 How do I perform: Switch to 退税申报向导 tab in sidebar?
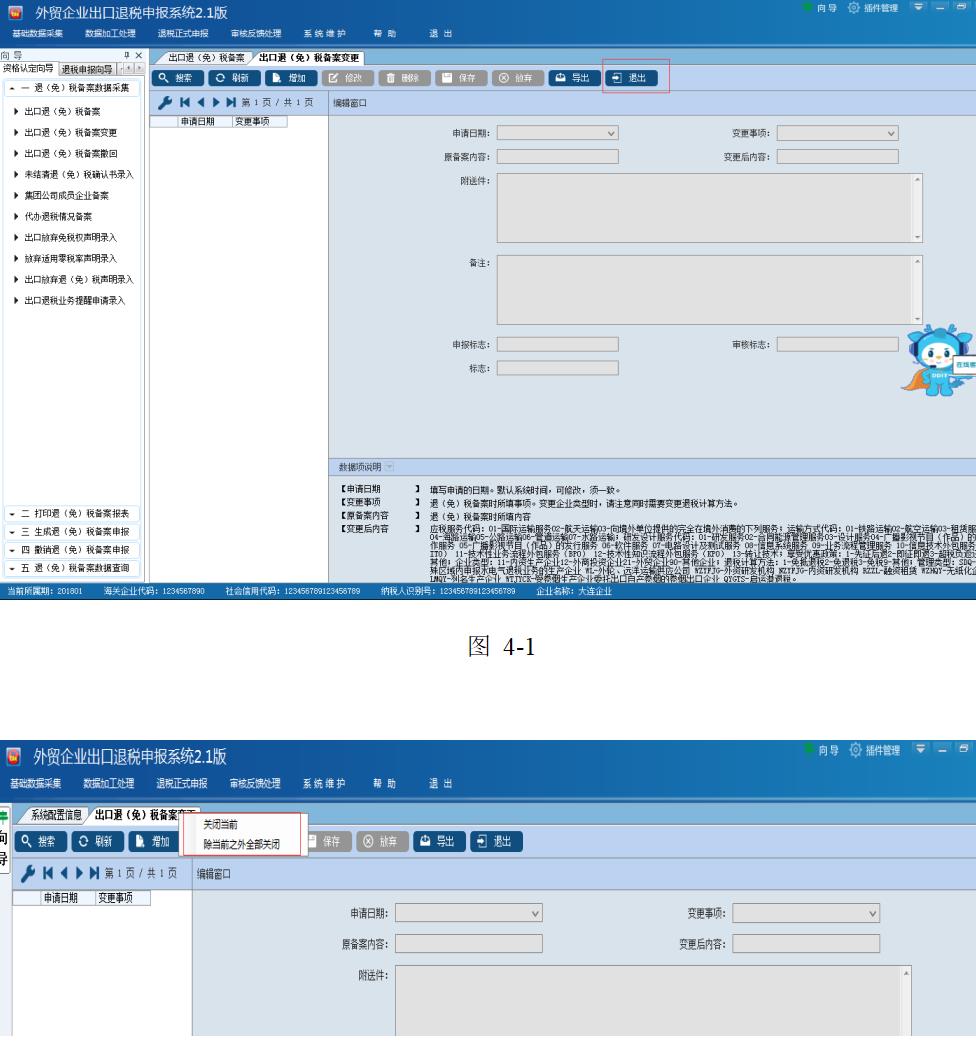pyautogui.click(x=86, y=68)
